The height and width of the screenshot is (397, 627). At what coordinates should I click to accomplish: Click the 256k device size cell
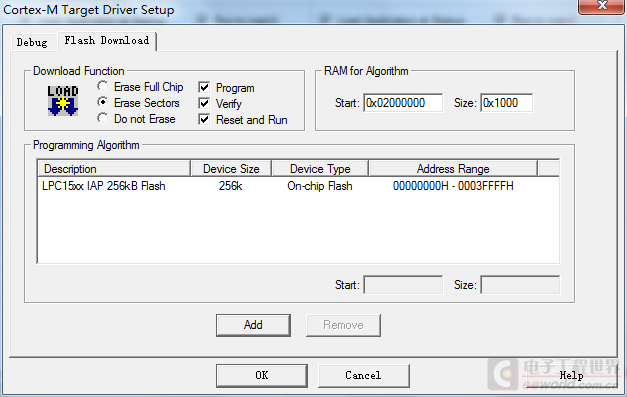coord(230,186)
